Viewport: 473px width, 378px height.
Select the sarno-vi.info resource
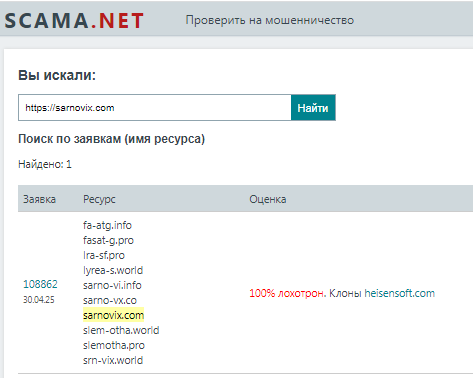pyautogui.click(x=112, y=285)
